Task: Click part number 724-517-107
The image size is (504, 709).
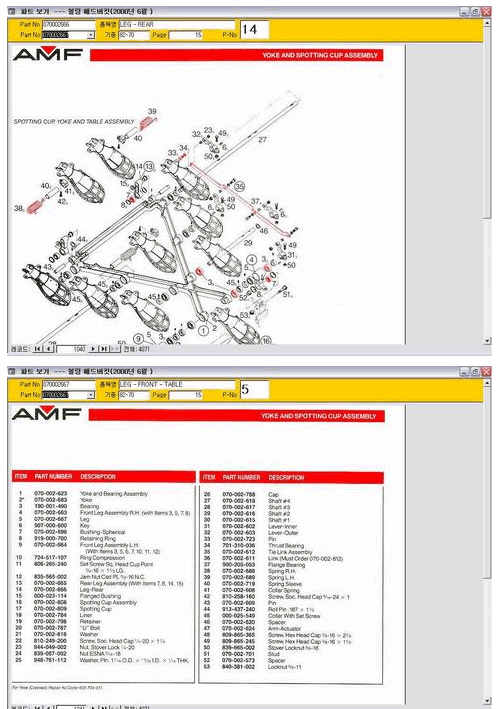Action: pos(51,558)
